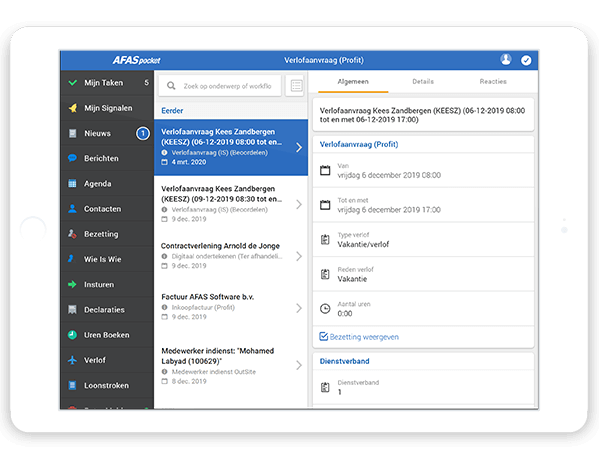Viewport: 600px width, 450px height.
Task: Expand selected Verlofaanvraag 06-12-2019 chevron
Action: tap(299, 147)
